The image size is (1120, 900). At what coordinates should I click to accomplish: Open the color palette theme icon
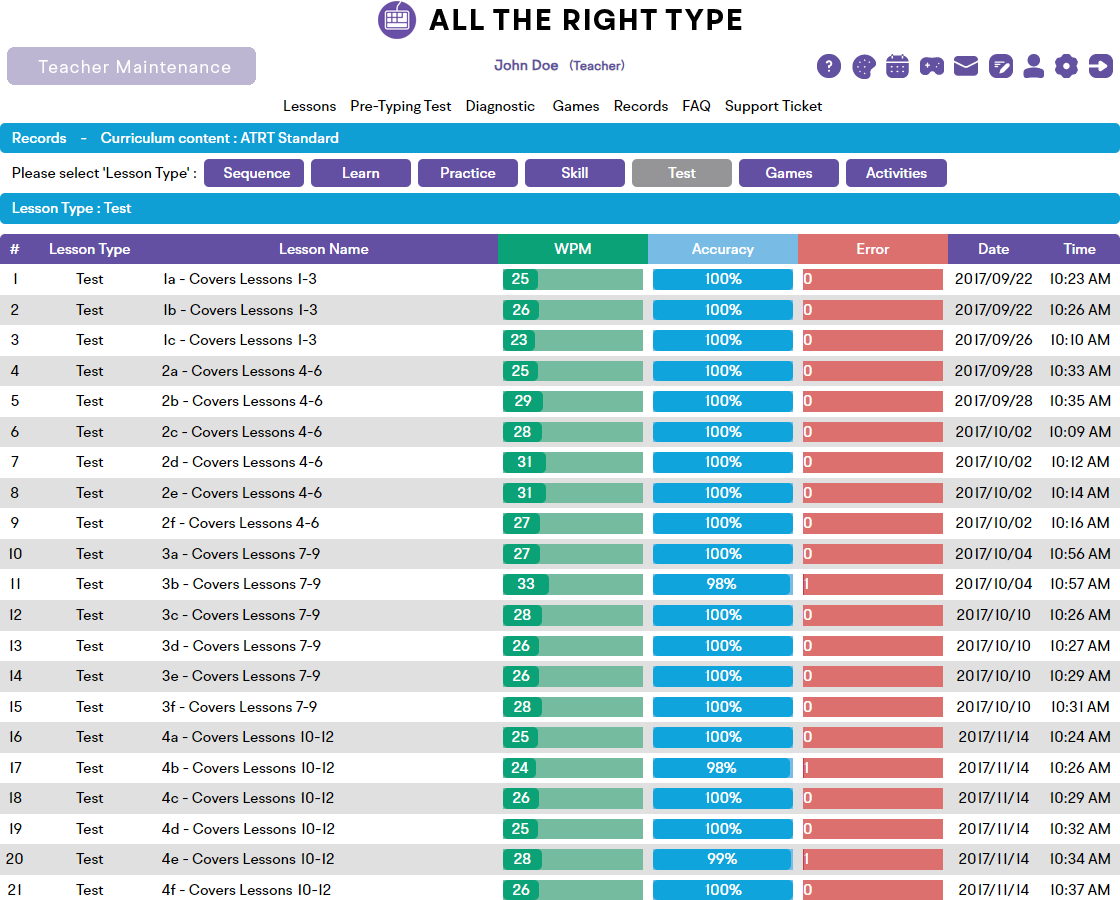tap(864, 66)
